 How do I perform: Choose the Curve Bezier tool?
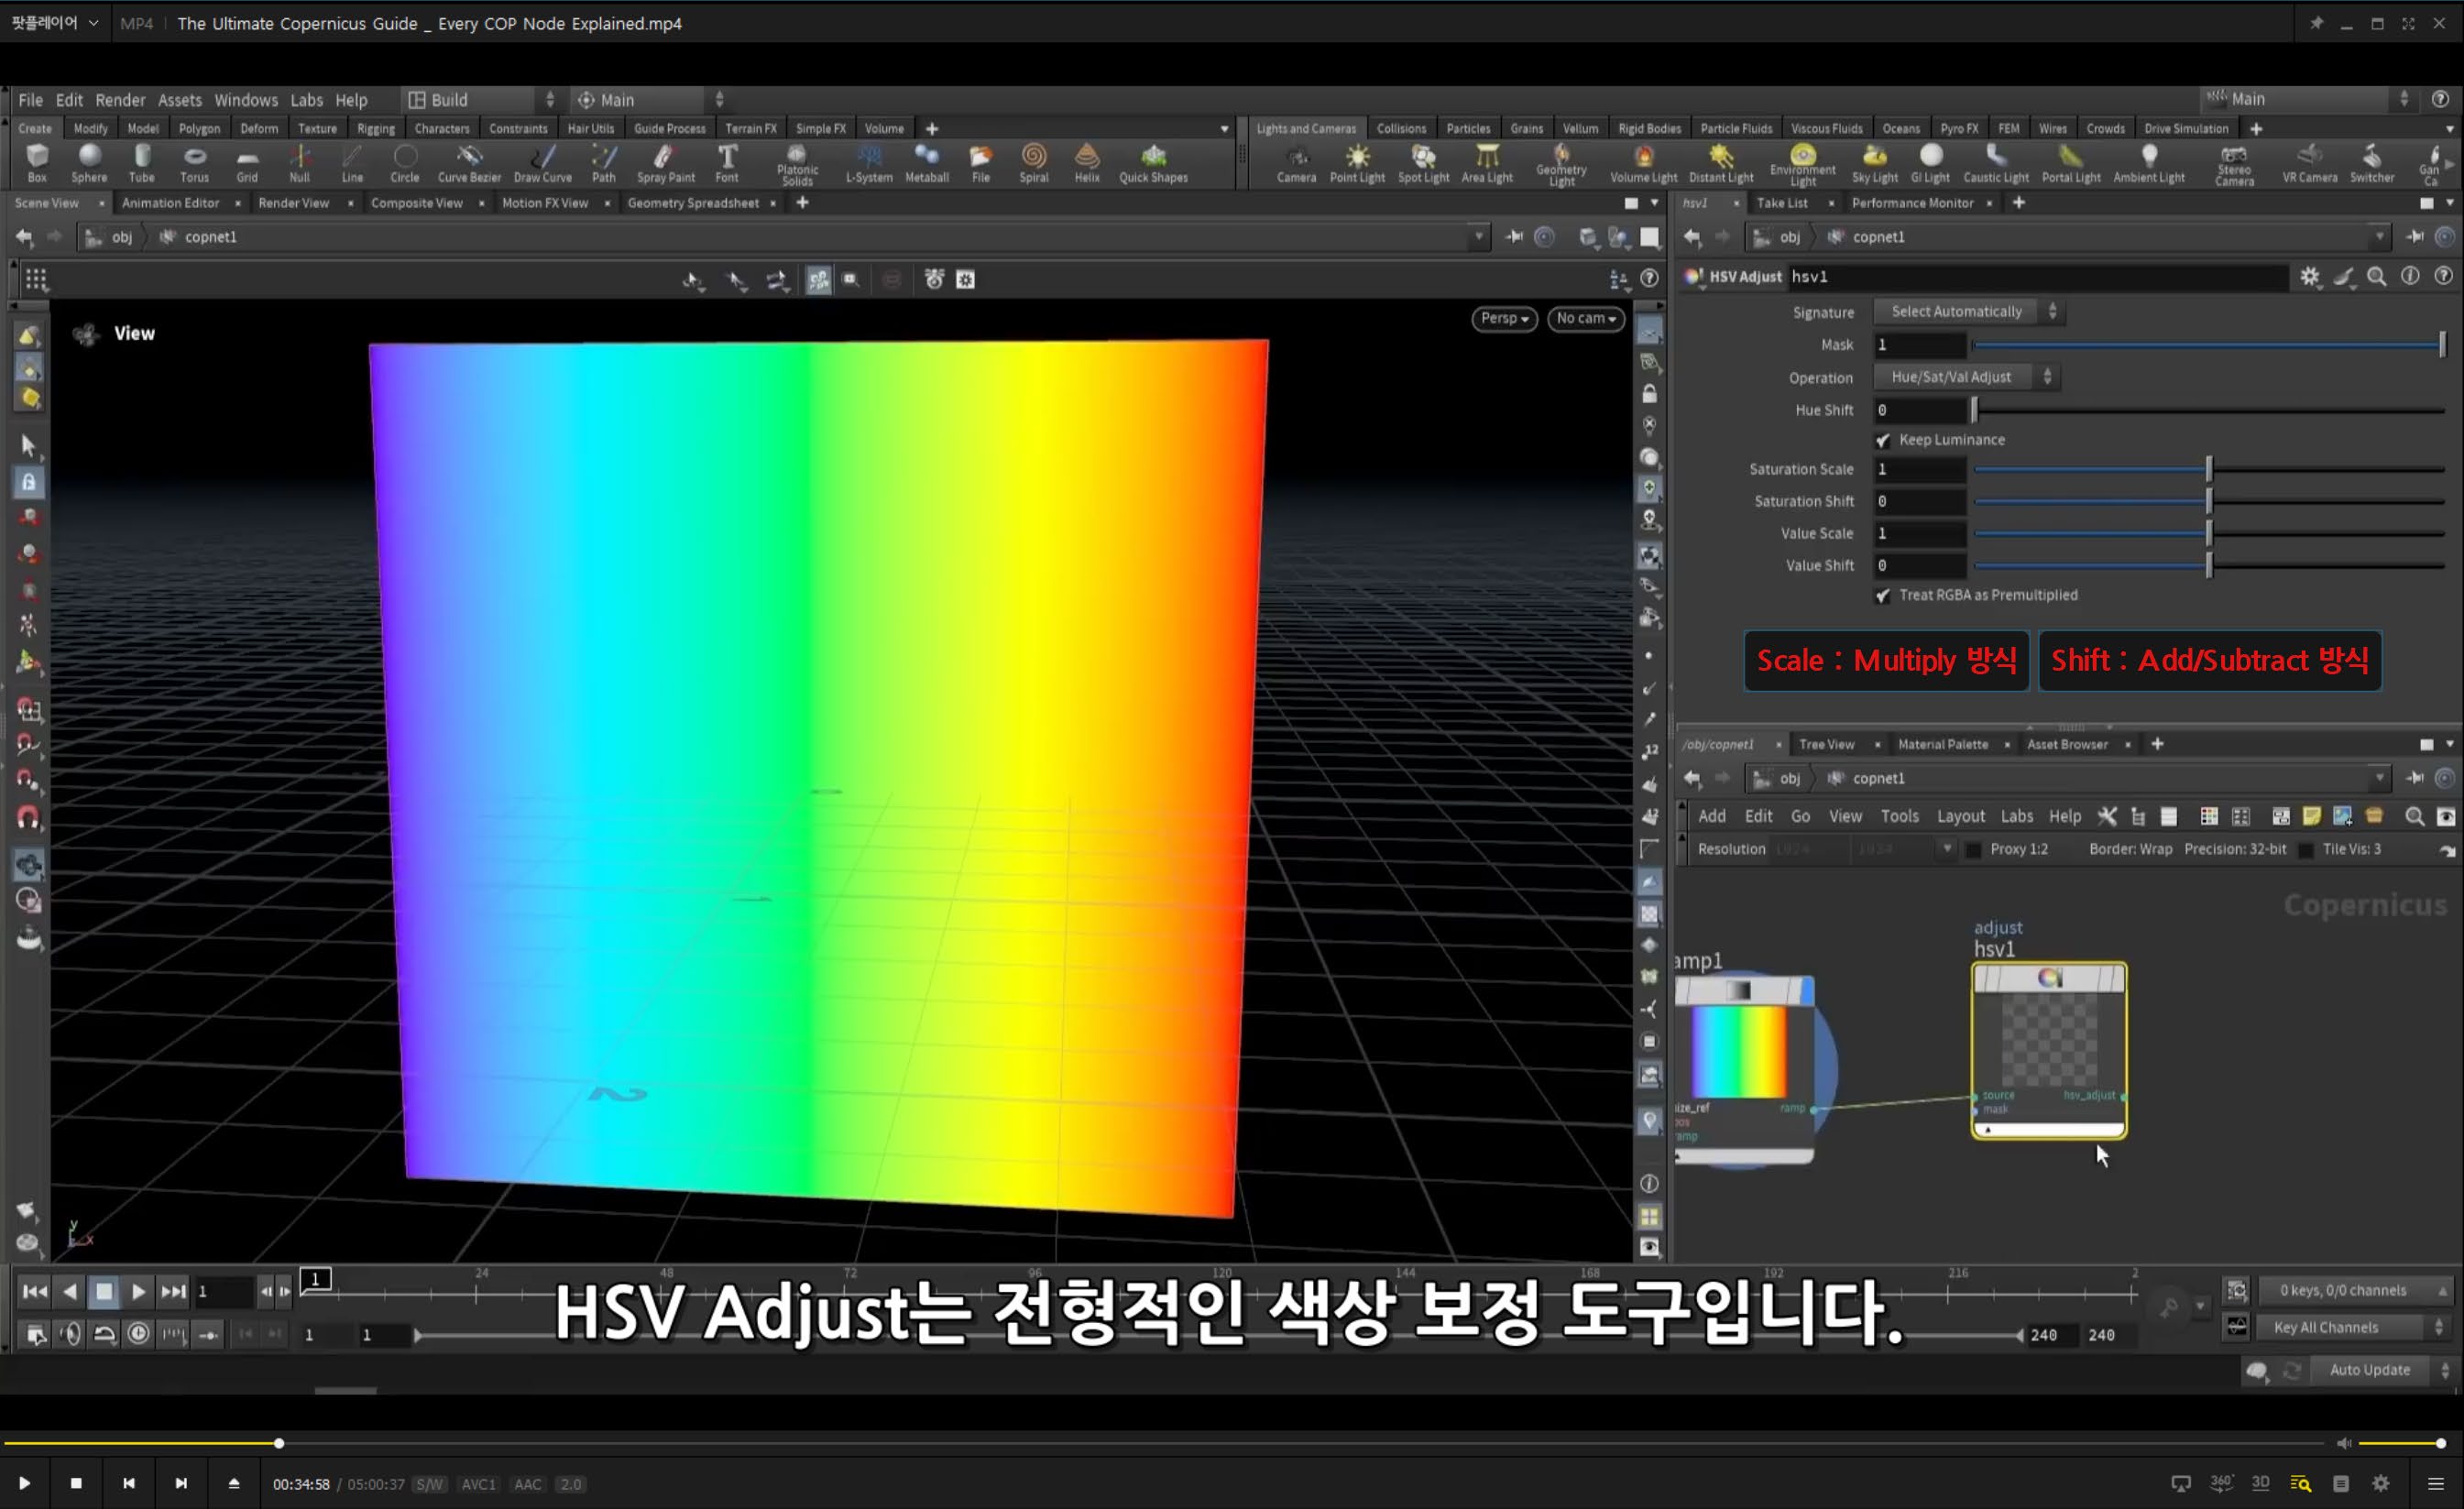[469, 163]
